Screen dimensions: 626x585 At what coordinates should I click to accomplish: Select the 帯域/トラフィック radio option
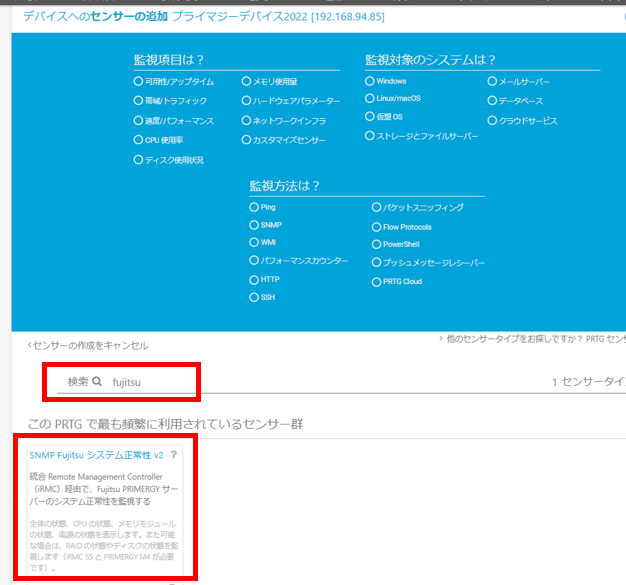click(138, 101)
